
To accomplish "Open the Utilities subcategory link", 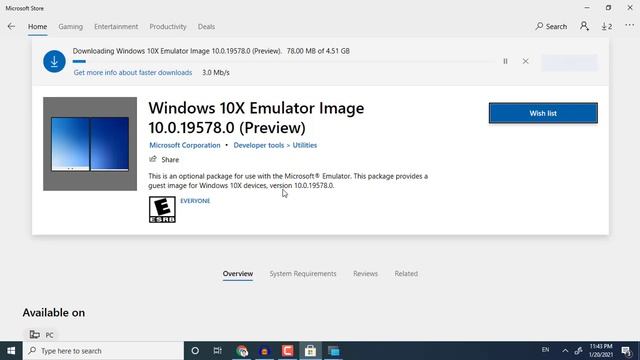I will coord(304,145).
